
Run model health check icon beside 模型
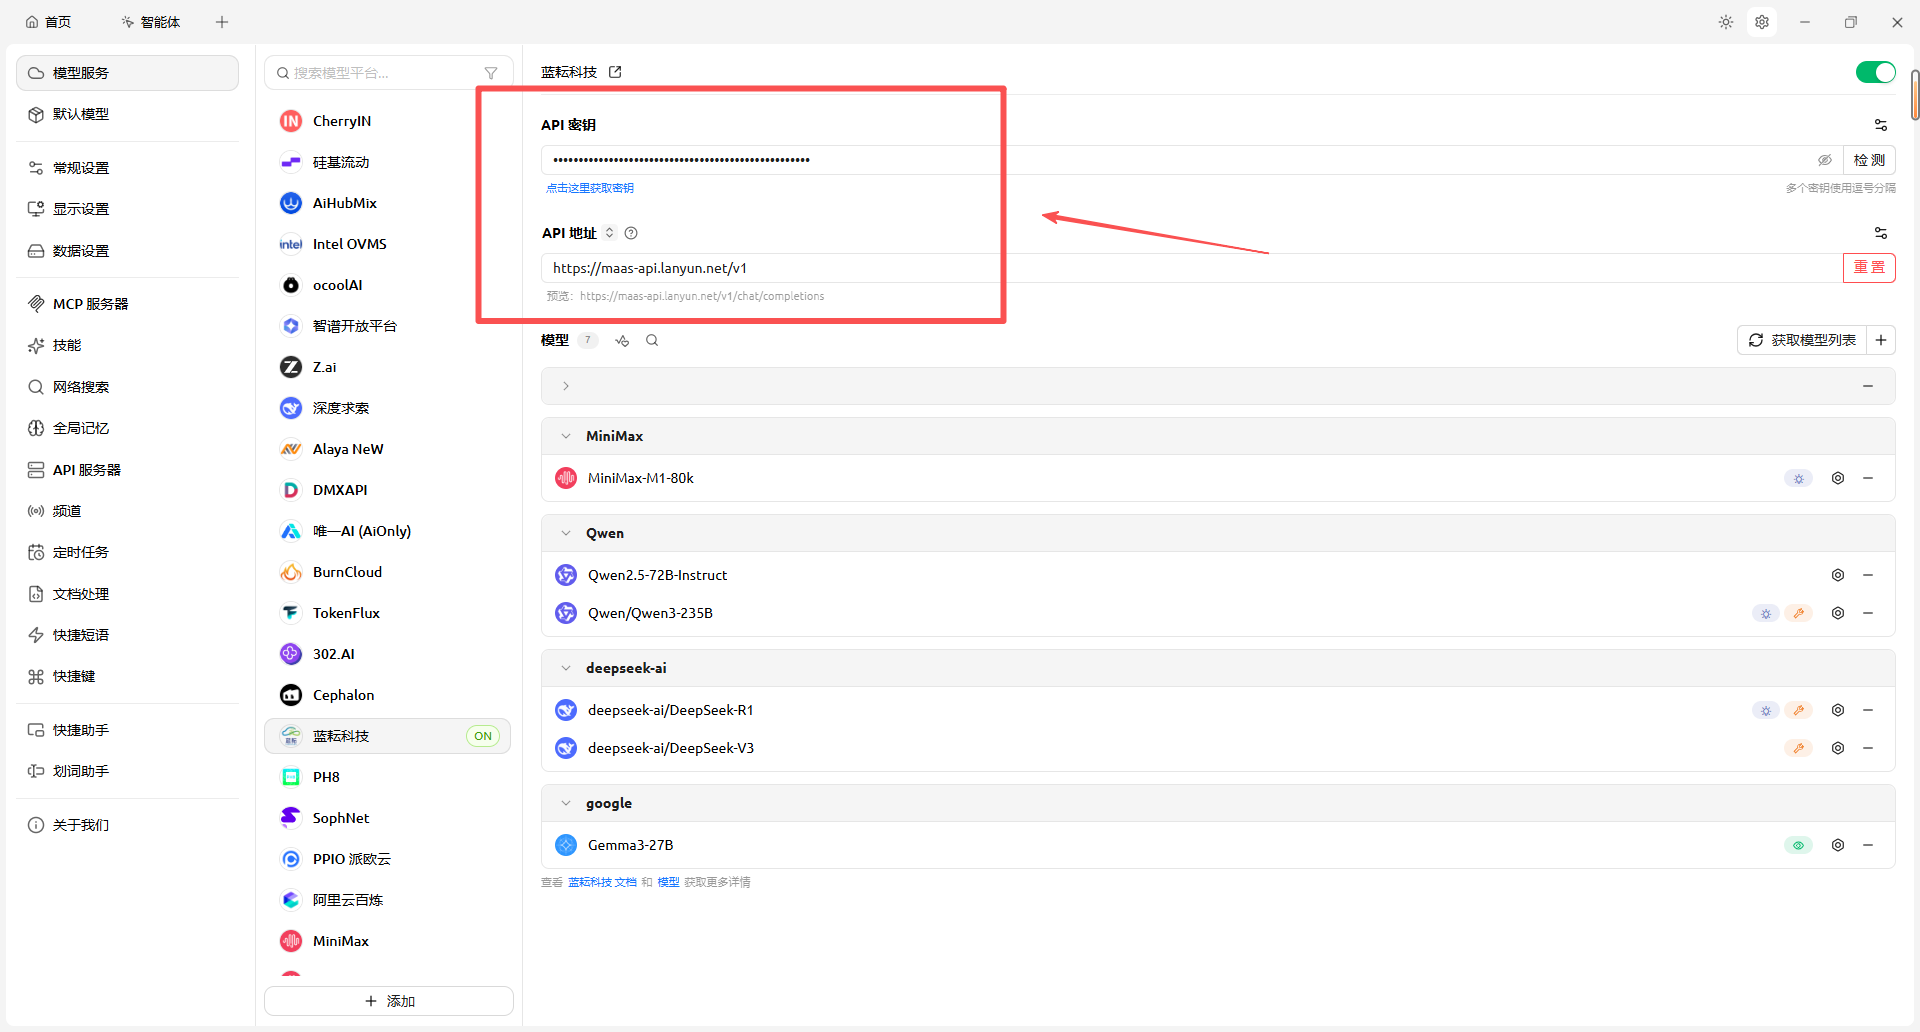[622, 340]
